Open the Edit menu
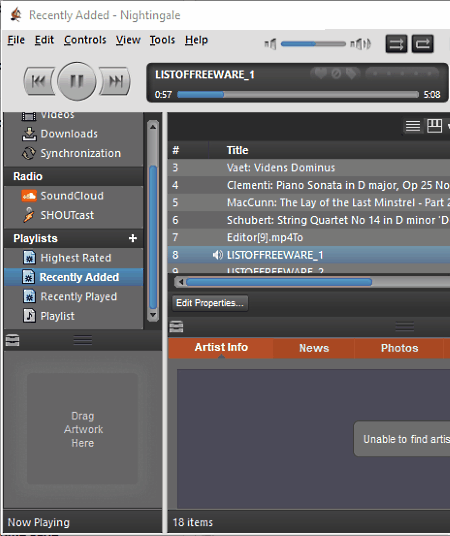450x536 pixels. (x=44, y=40)
